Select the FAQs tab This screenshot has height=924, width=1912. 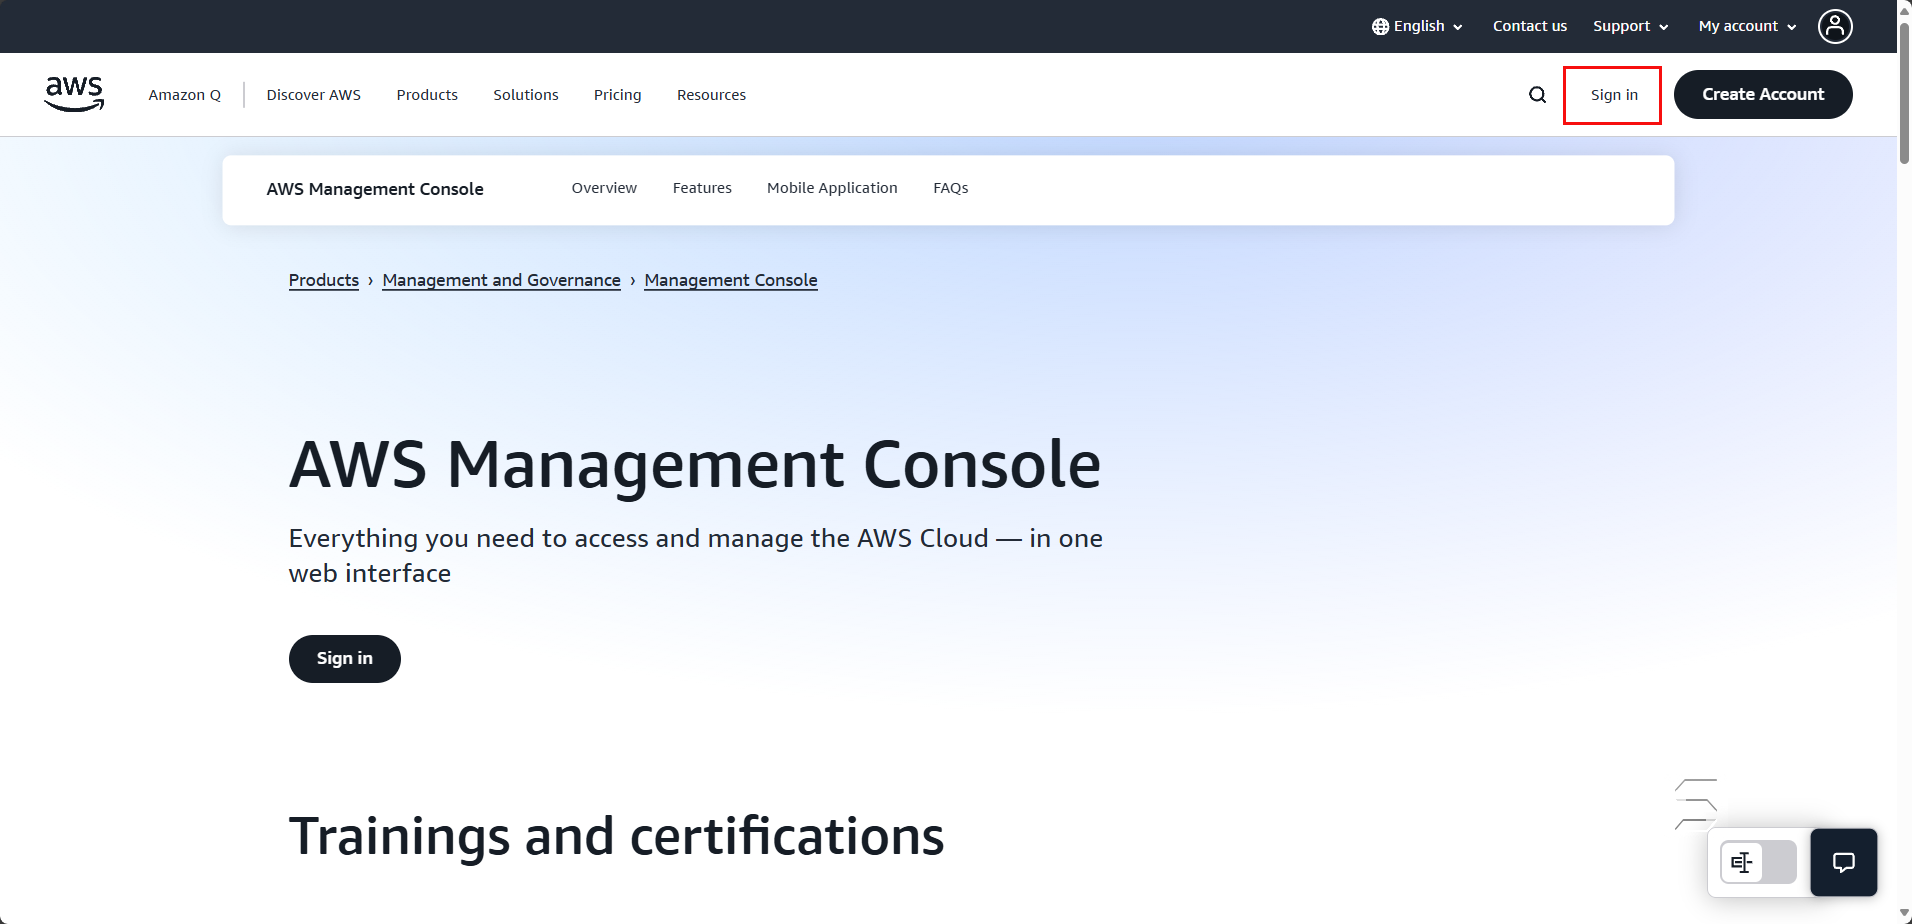[x=950, y=188]
